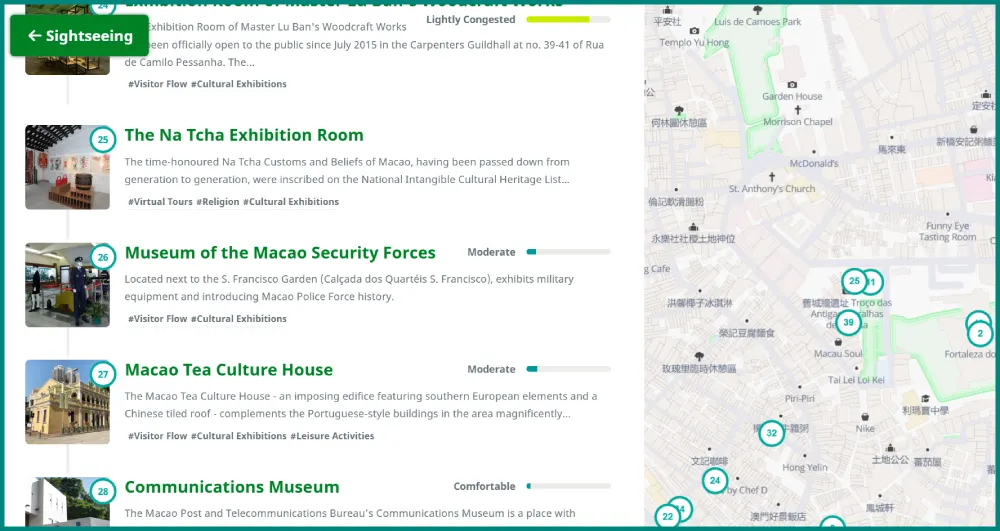Click St. Anthony's Church cross icon on map

(x=772, y=177)
